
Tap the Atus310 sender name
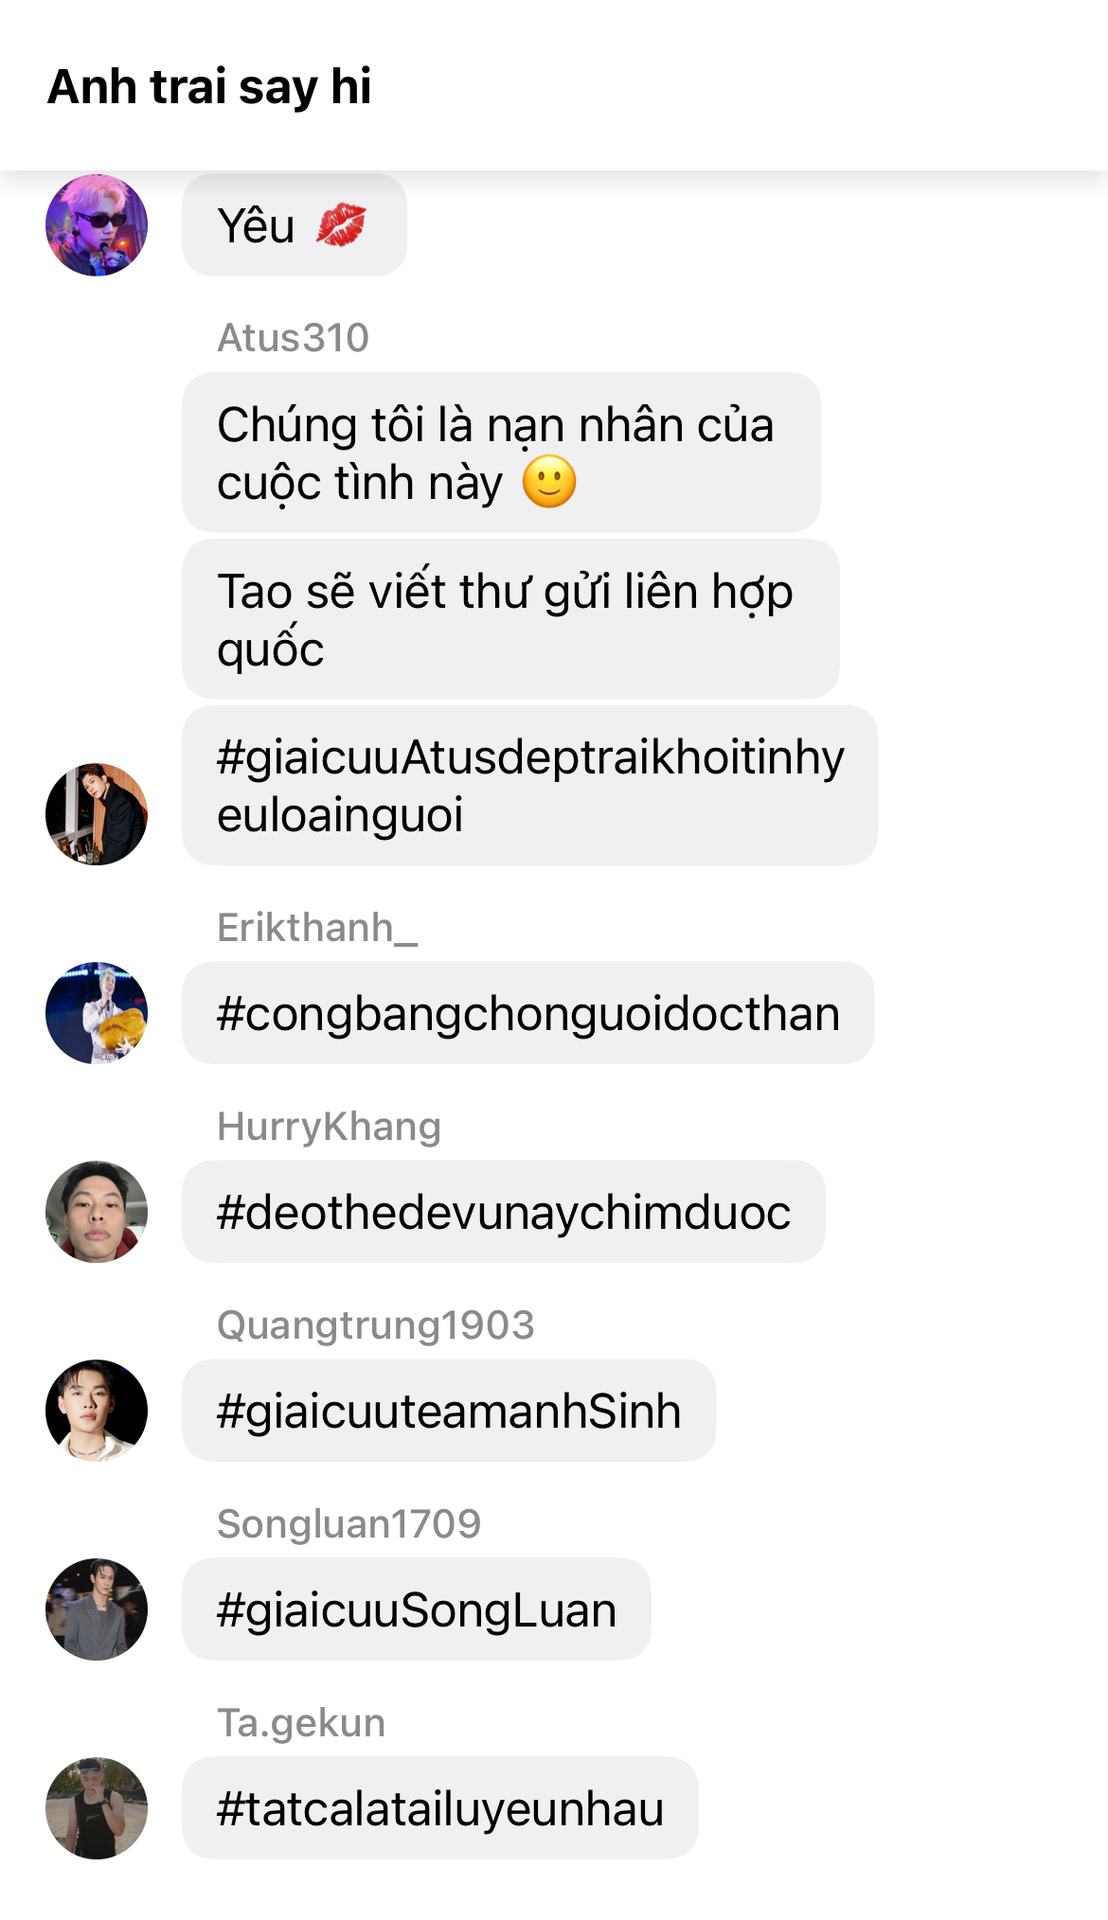[x=293, y=338]
